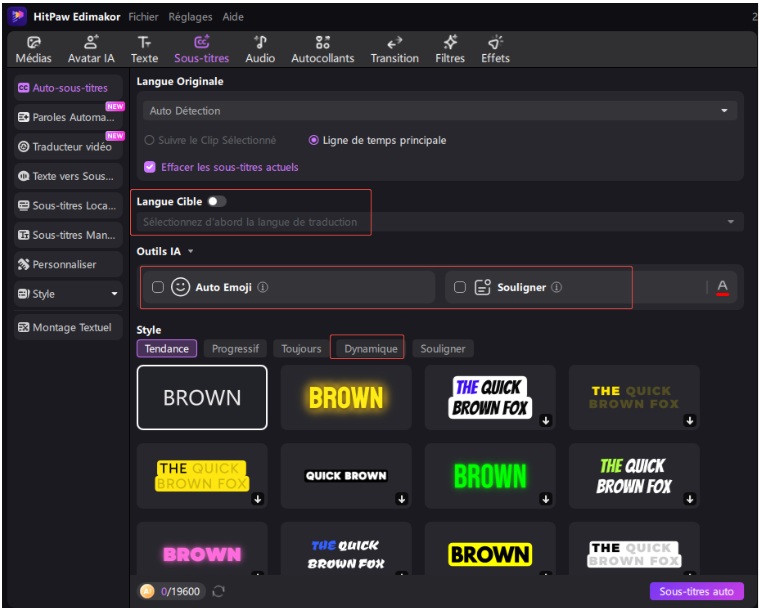This screenshot has width=759, height=612.
Task: Click the refresh credits icon
Action: pyautogui.click(x=218, y=592)
